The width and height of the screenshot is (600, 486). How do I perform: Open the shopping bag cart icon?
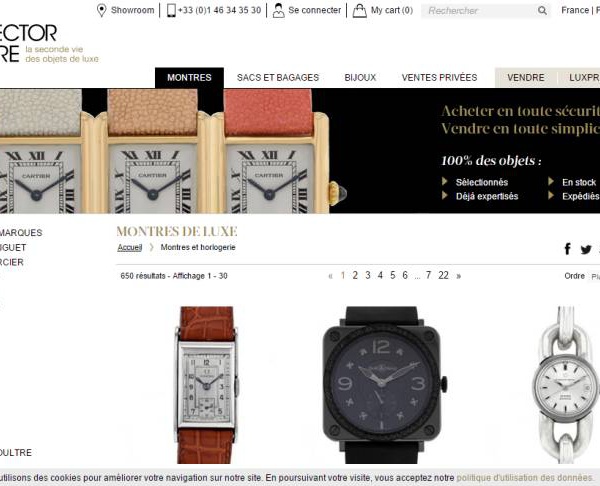click(x=359, y=10)
